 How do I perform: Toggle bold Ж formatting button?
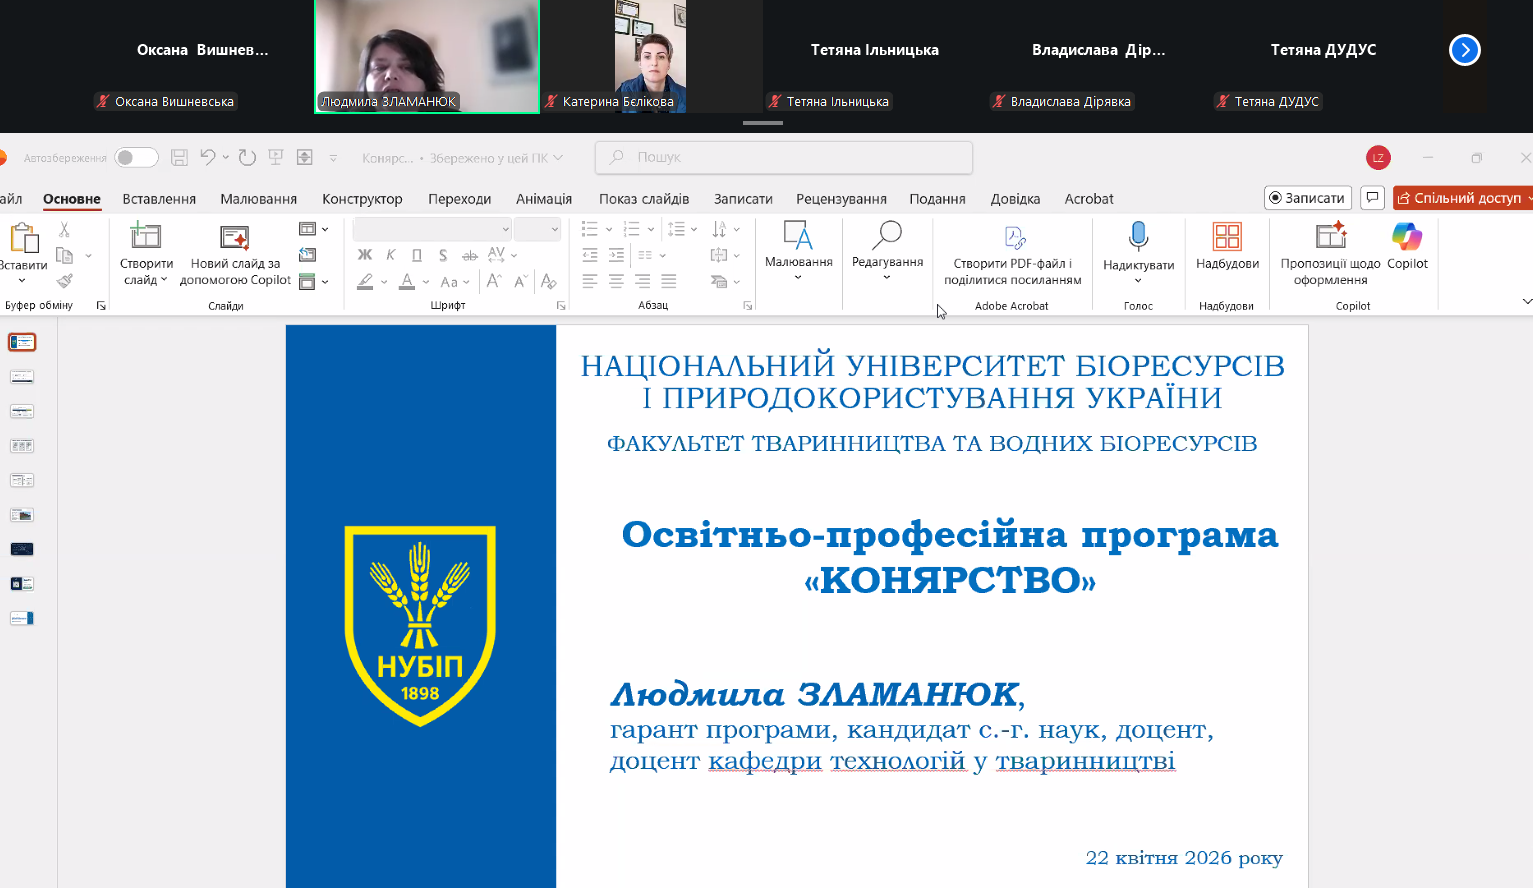point(365,255)
